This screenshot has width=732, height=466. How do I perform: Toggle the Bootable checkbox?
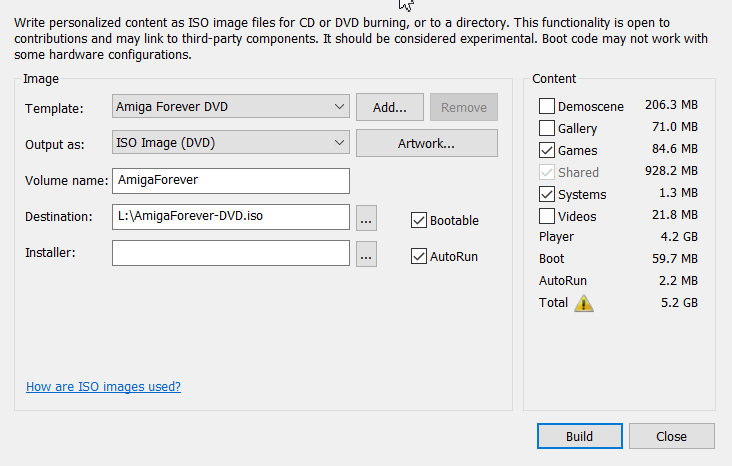click(419, 220)
